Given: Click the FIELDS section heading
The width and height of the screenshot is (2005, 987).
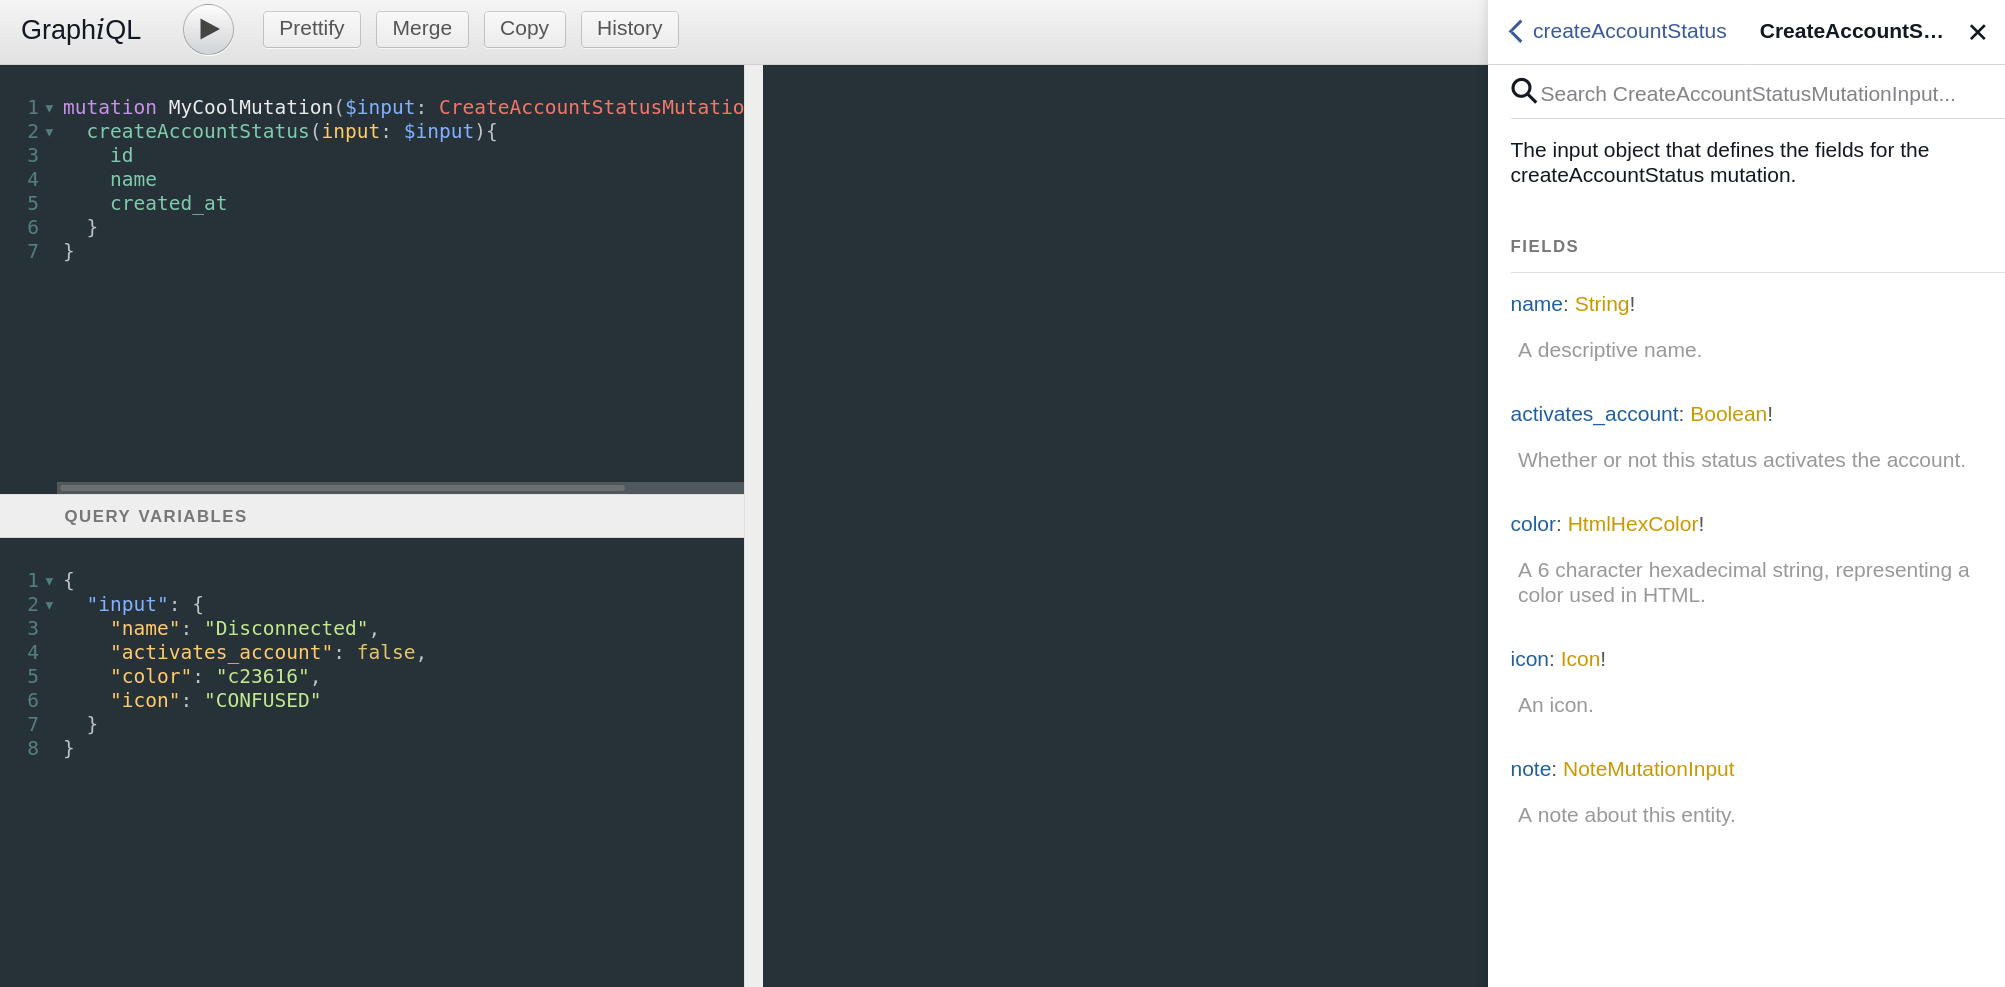Looking at the screenshot, I should click(x=1544, y=246).
